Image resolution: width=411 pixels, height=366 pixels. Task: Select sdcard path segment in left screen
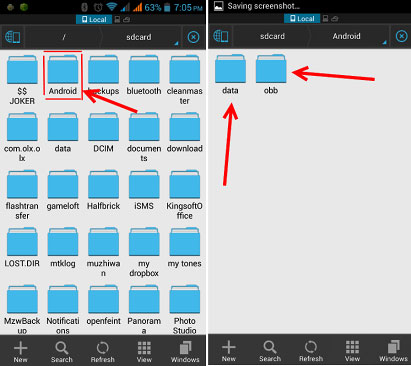139,37
